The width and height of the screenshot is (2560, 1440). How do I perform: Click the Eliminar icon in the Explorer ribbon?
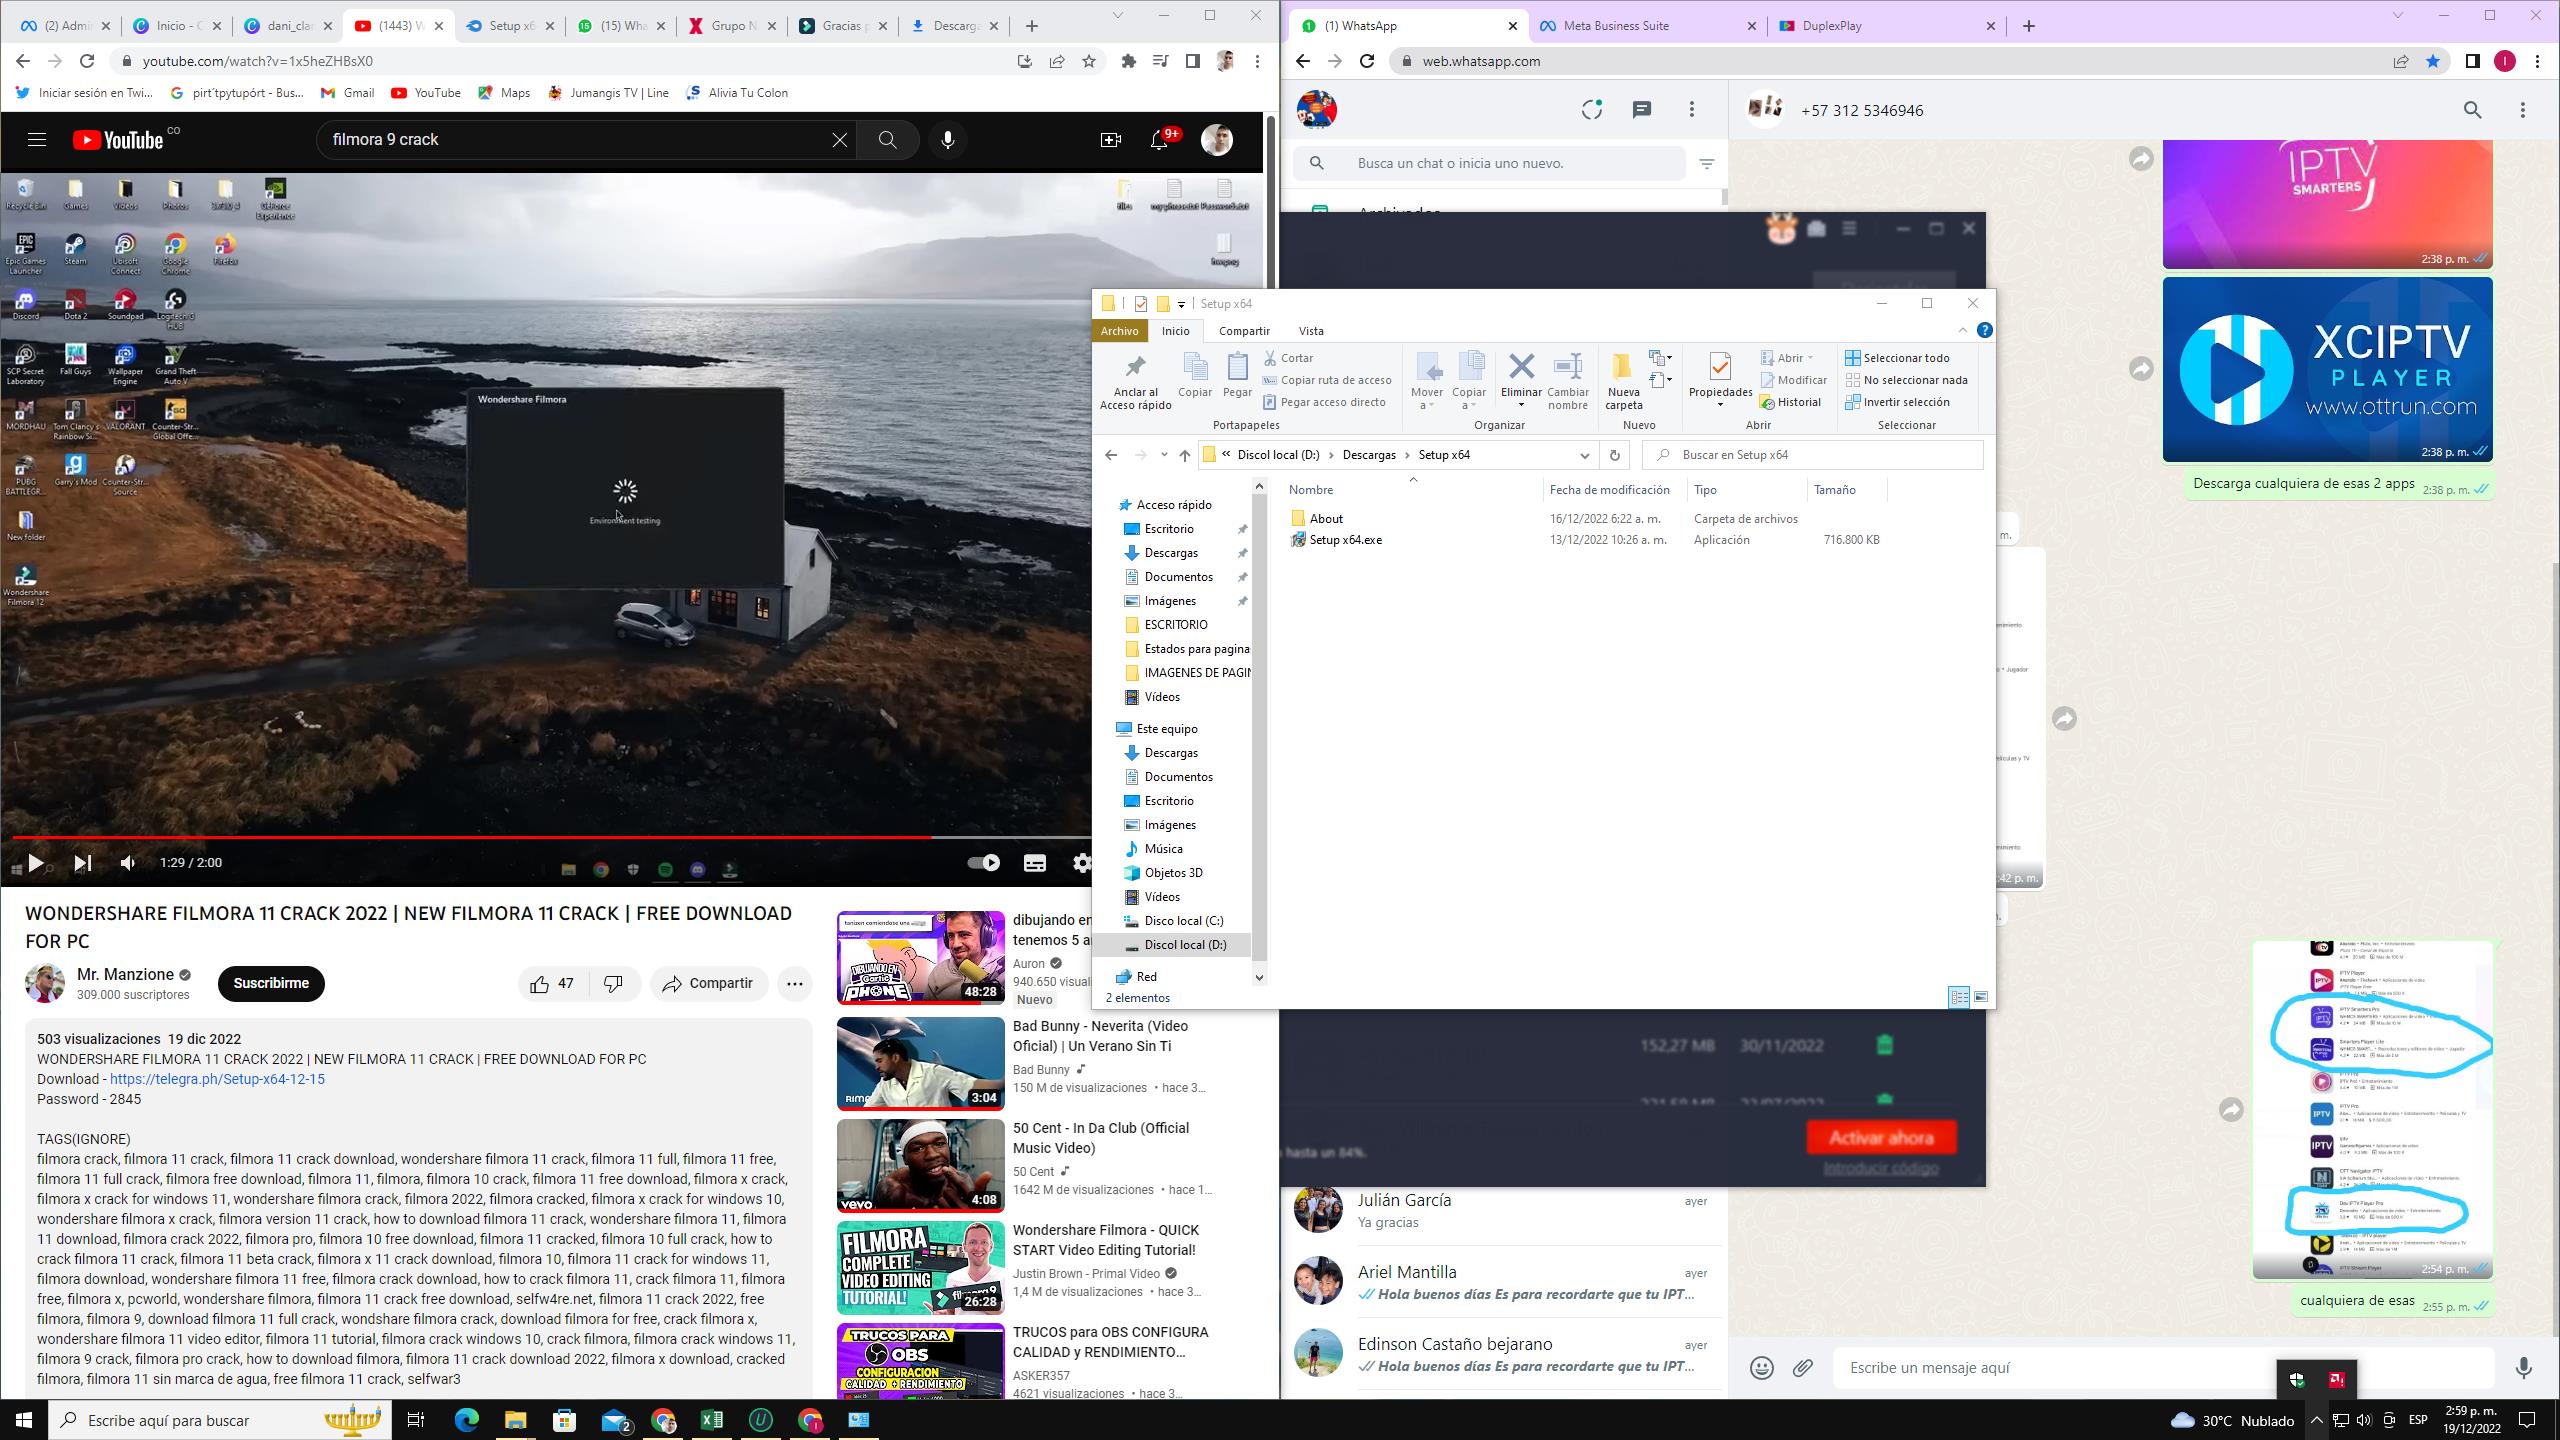(x=1521, y=368)
